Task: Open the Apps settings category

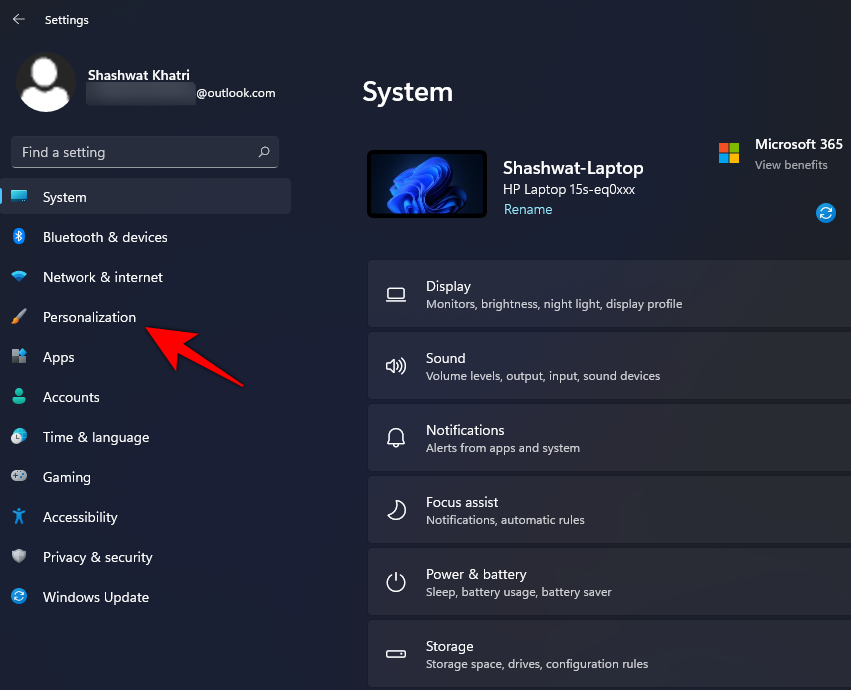Action: [59, 357]
